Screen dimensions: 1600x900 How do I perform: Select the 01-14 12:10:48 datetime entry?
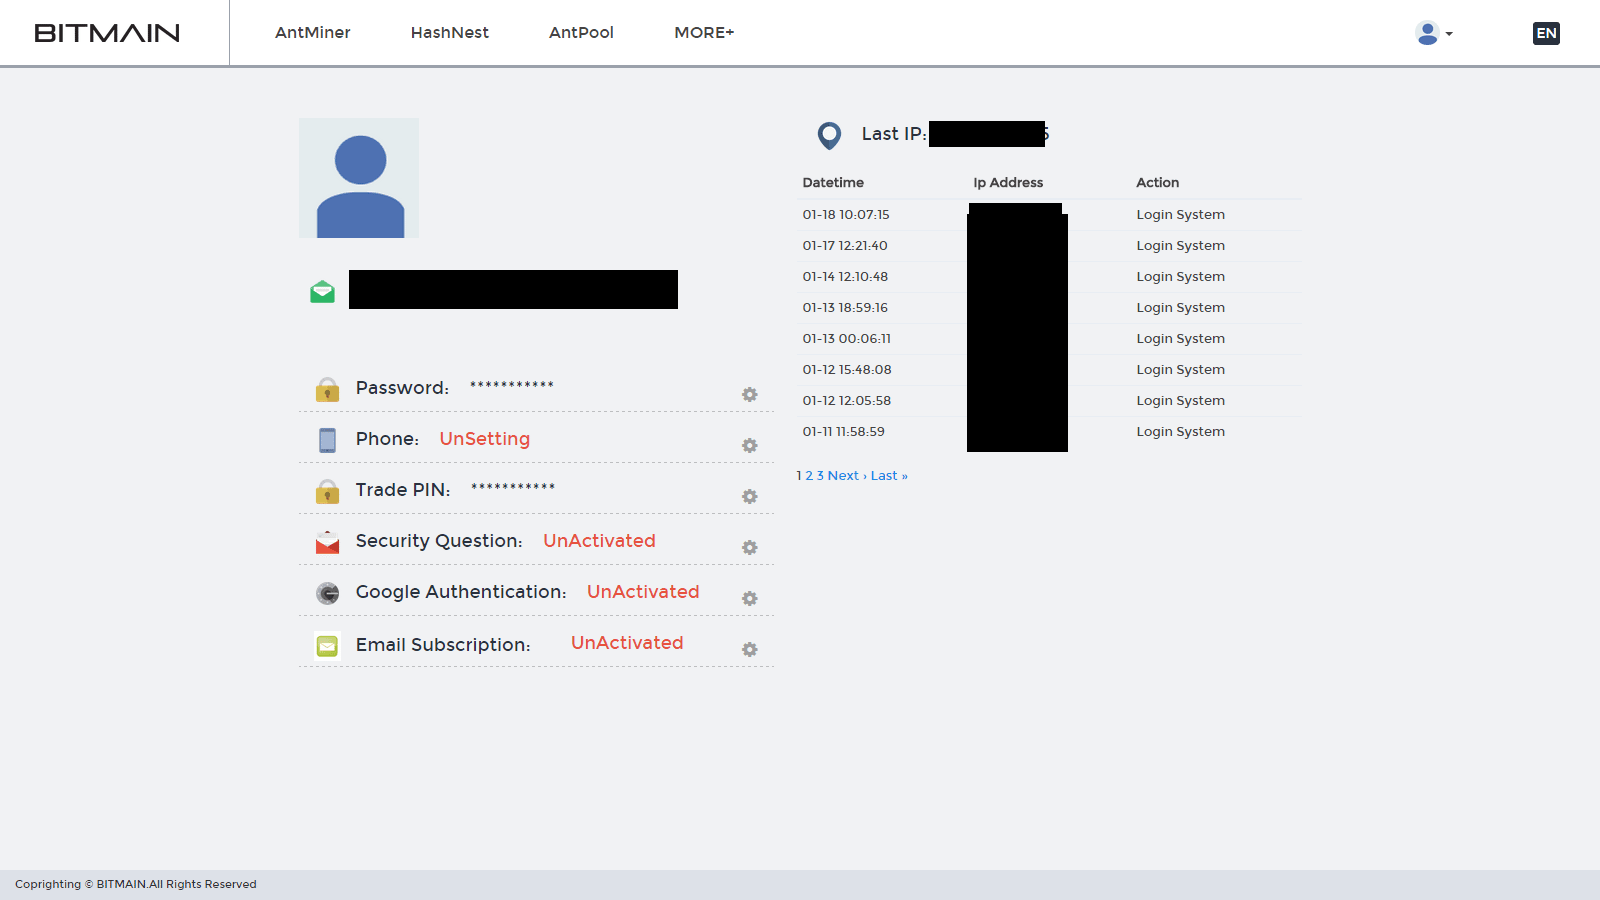click(845, 277)
